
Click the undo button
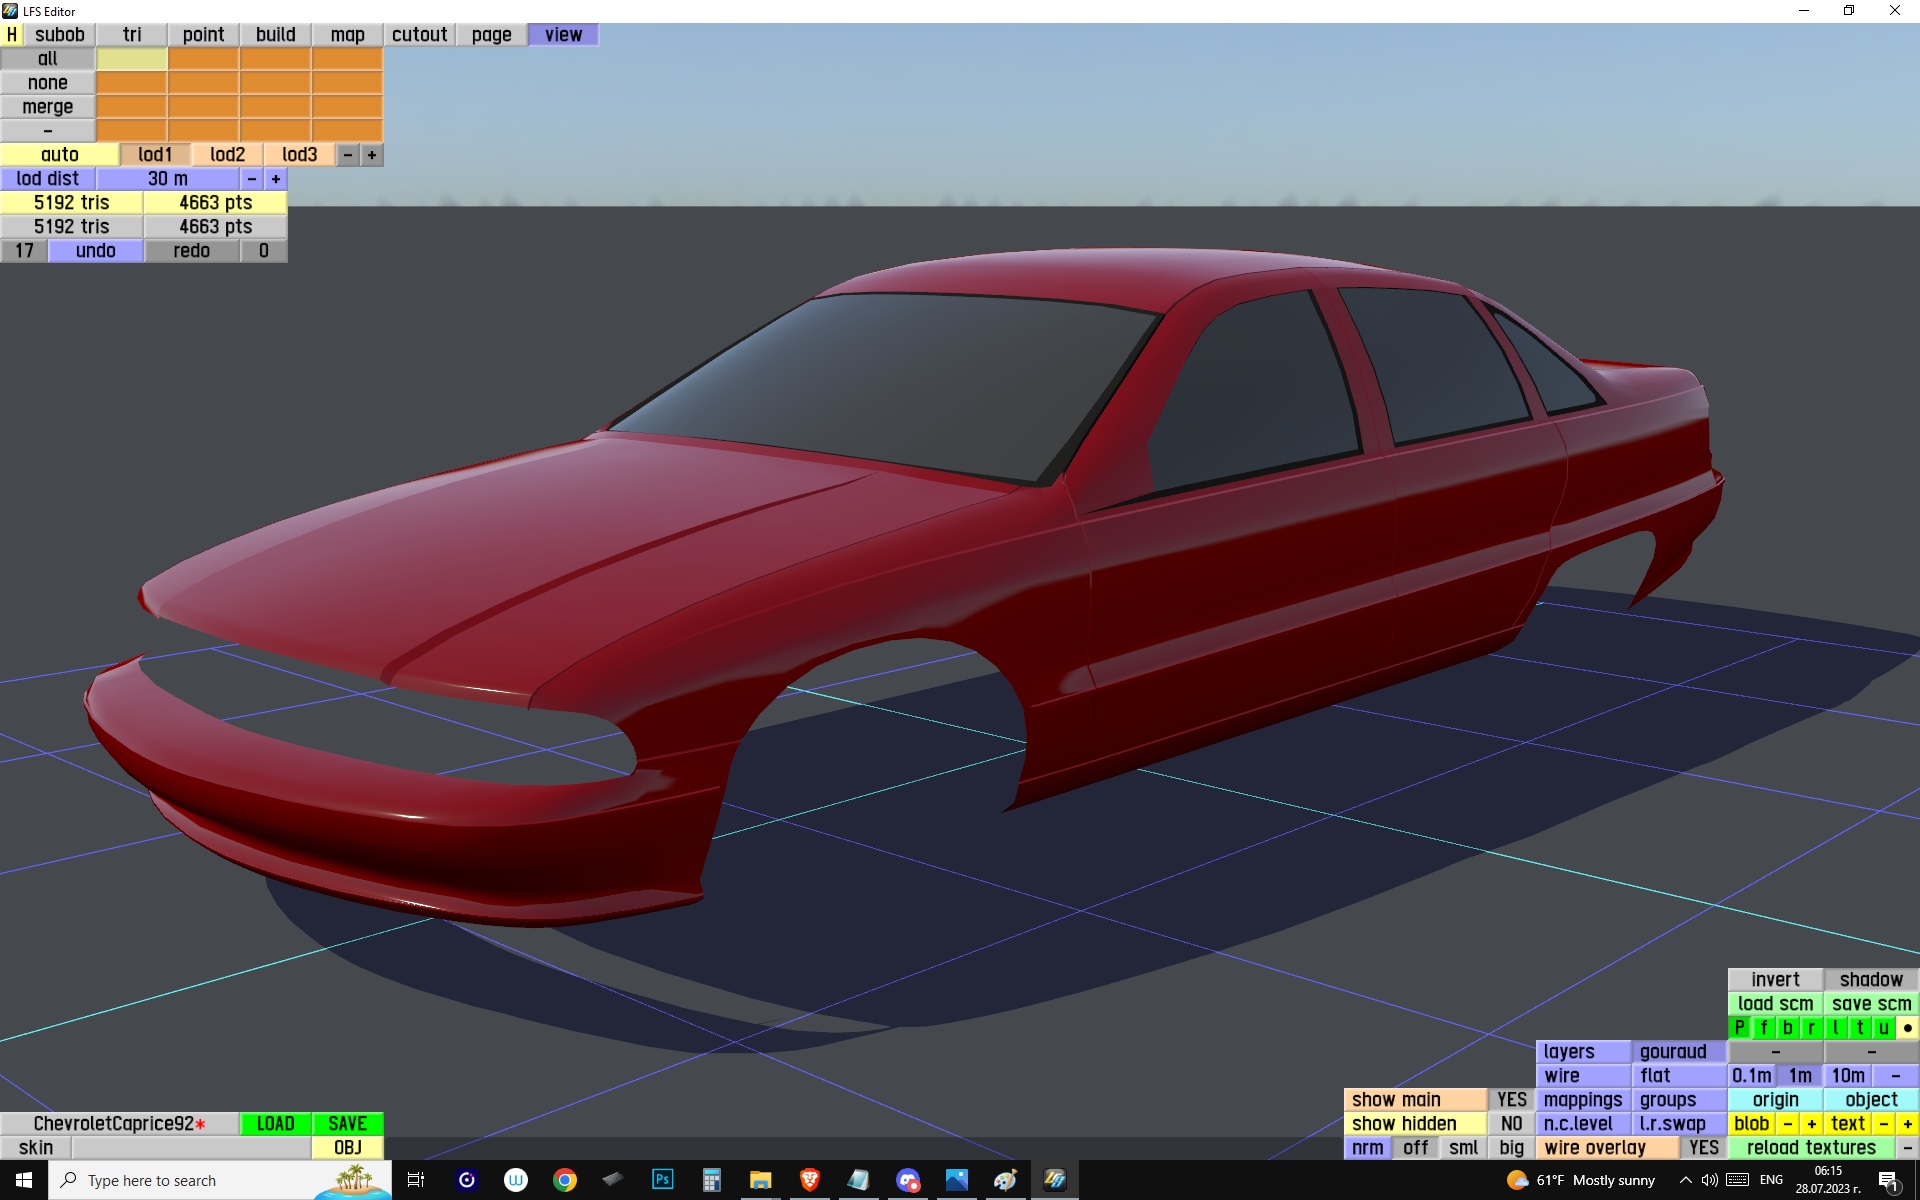click(96, 250)
